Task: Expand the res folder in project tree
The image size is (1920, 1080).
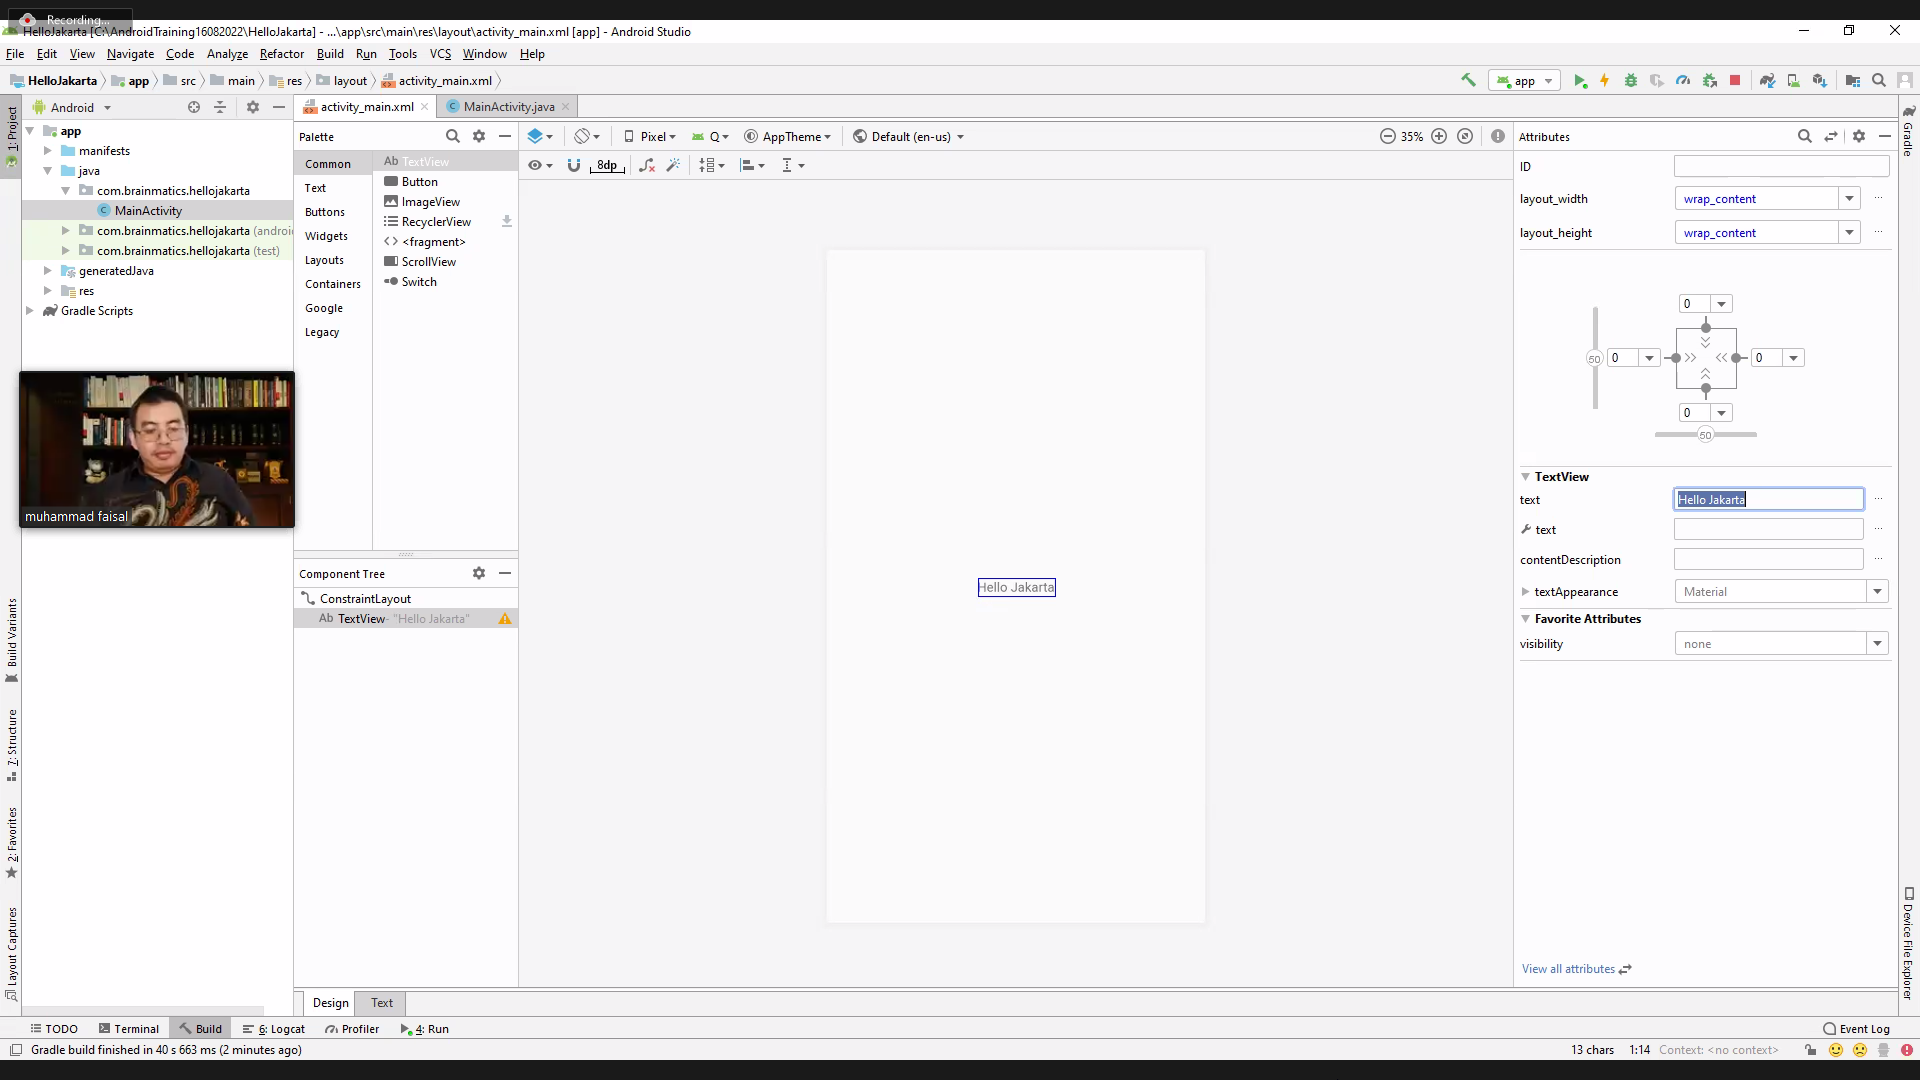Action: point(48,291)
